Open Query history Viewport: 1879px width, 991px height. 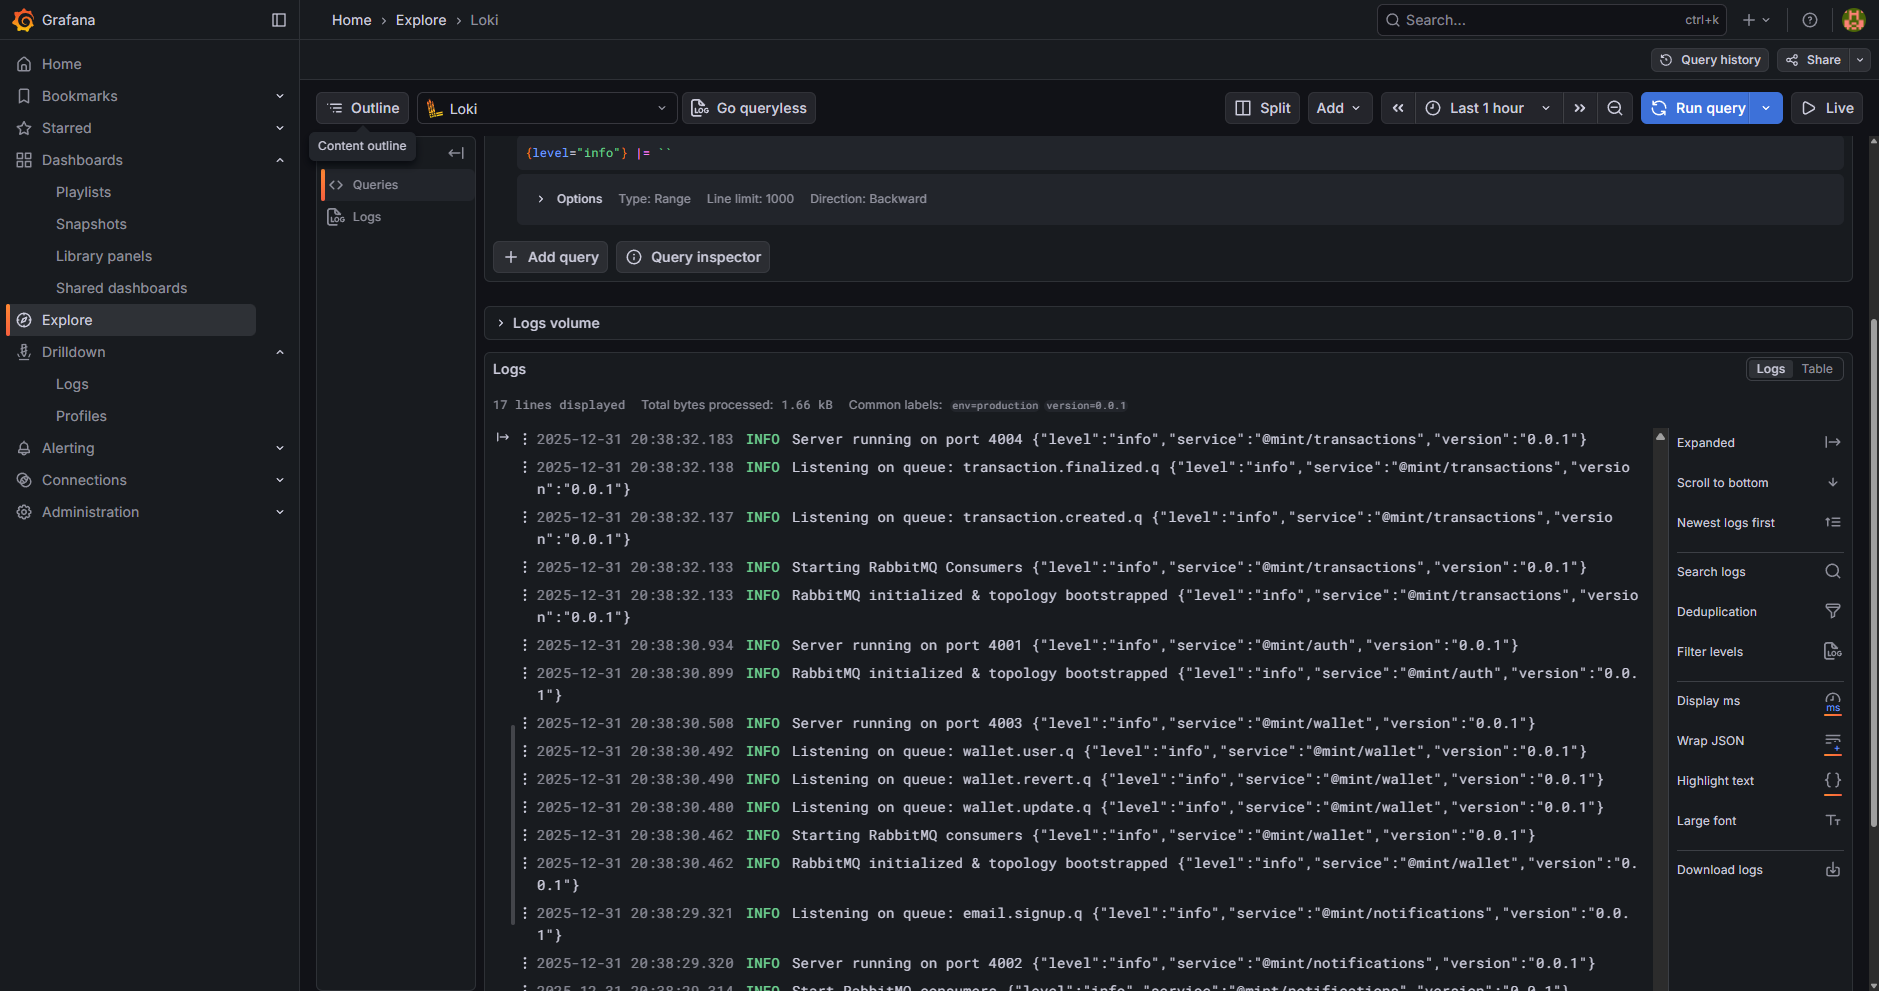point(1710,60)
